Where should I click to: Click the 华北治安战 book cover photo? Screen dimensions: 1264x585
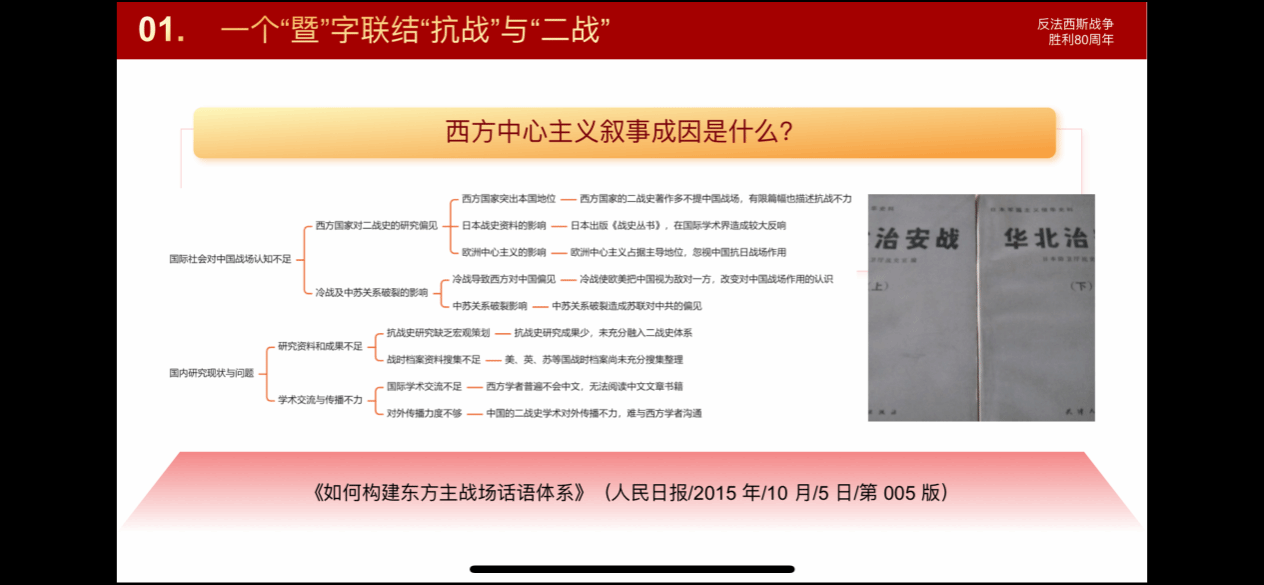pos(981,307)
